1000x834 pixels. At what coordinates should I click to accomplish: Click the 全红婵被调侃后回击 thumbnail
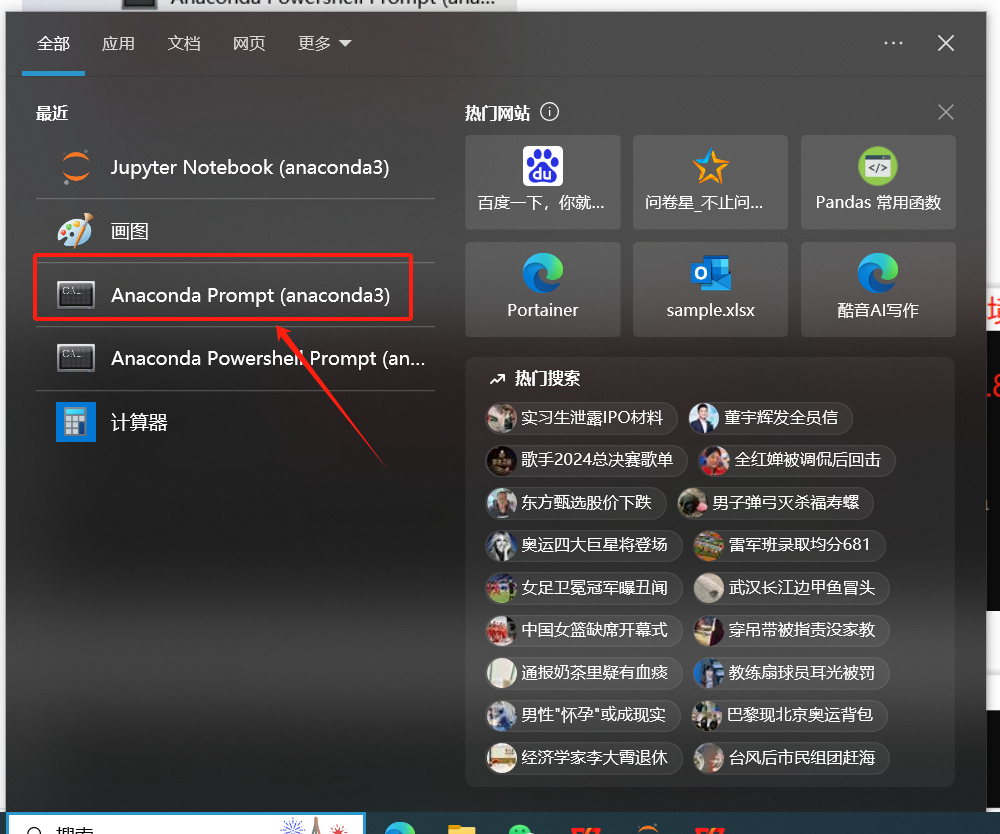[714, 460]
